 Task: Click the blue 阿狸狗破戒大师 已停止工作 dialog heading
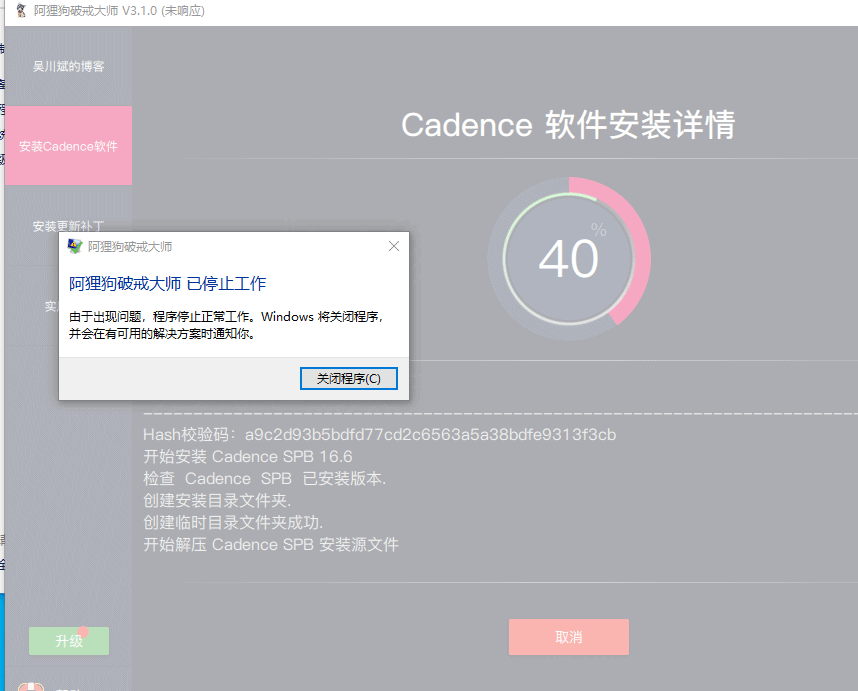click(x=167, y=283)
